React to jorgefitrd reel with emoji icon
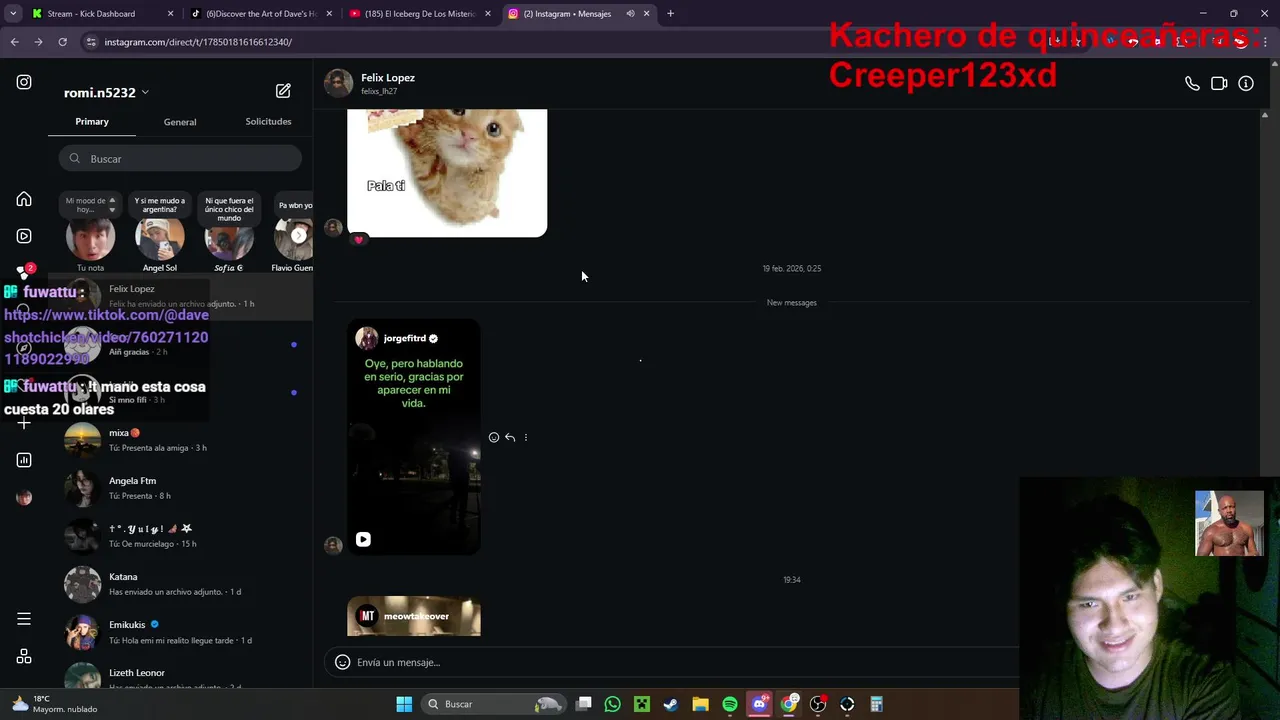The image size is (1280, 720). (494, 437)
